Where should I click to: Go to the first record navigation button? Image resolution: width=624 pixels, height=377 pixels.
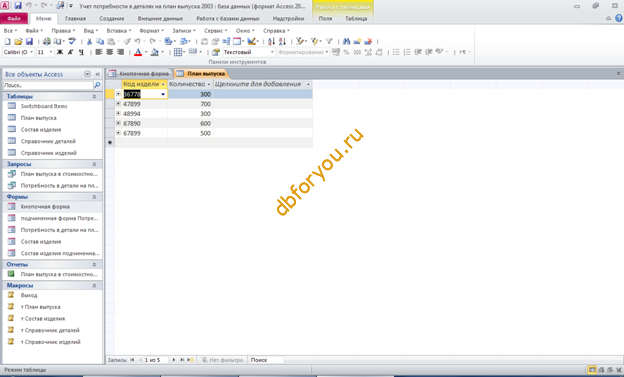pyautogui.click(x=132, y=360)
